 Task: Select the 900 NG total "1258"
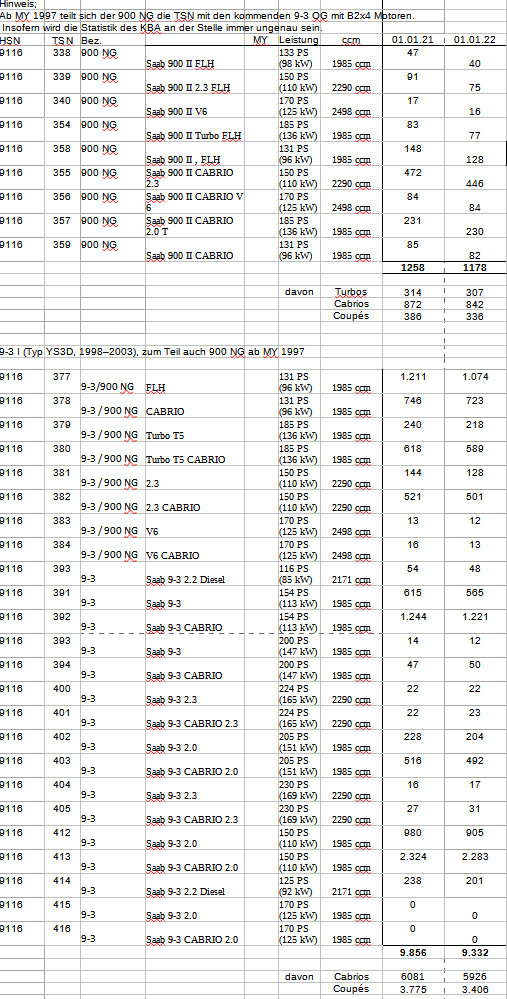pos(413,268)
